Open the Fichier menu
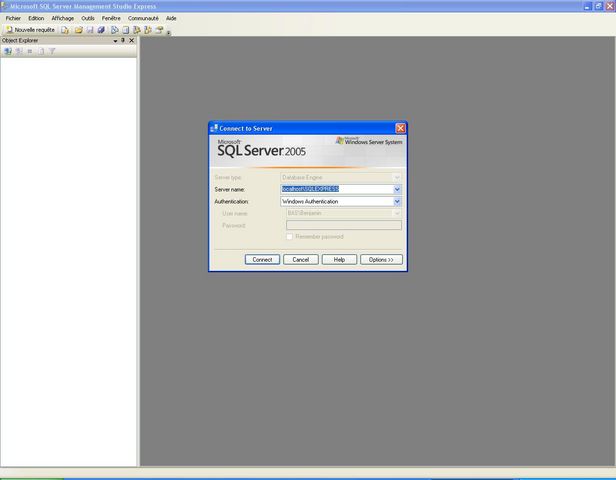616x480 pixels. [x=13, y=18]
